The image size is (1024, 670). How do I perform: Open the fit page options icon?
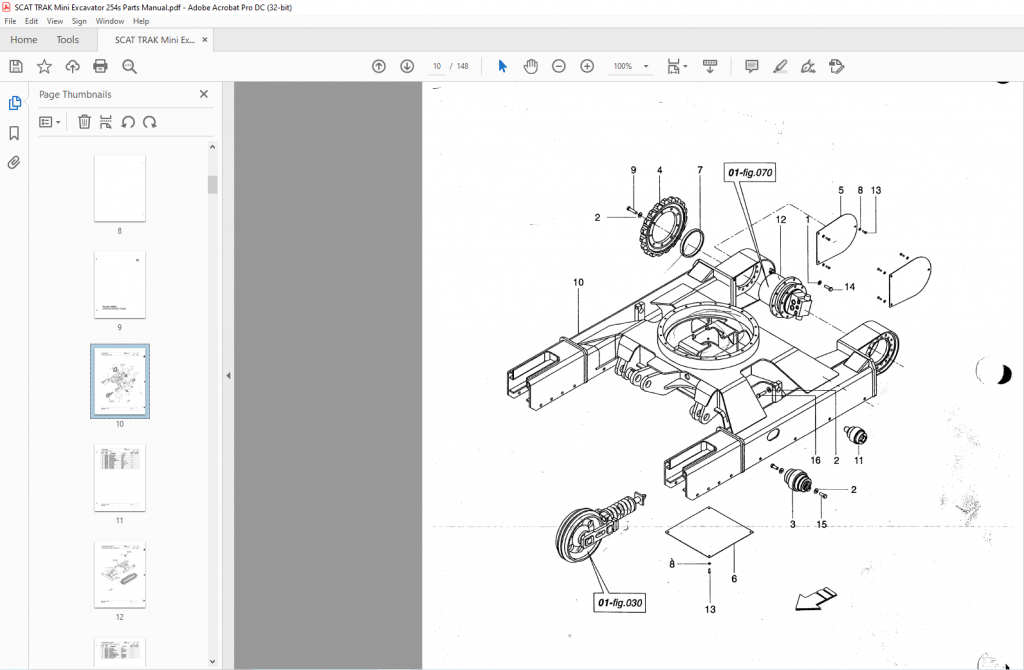pyautogui.click(x=673, y=66)
